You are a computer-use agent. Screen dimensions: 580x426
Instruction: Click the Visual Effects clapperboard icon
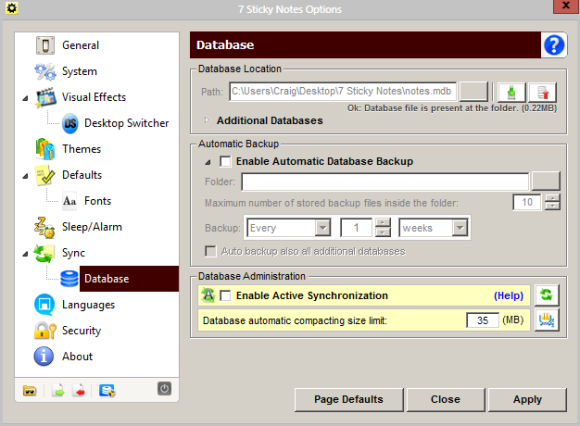coord(45,97)
